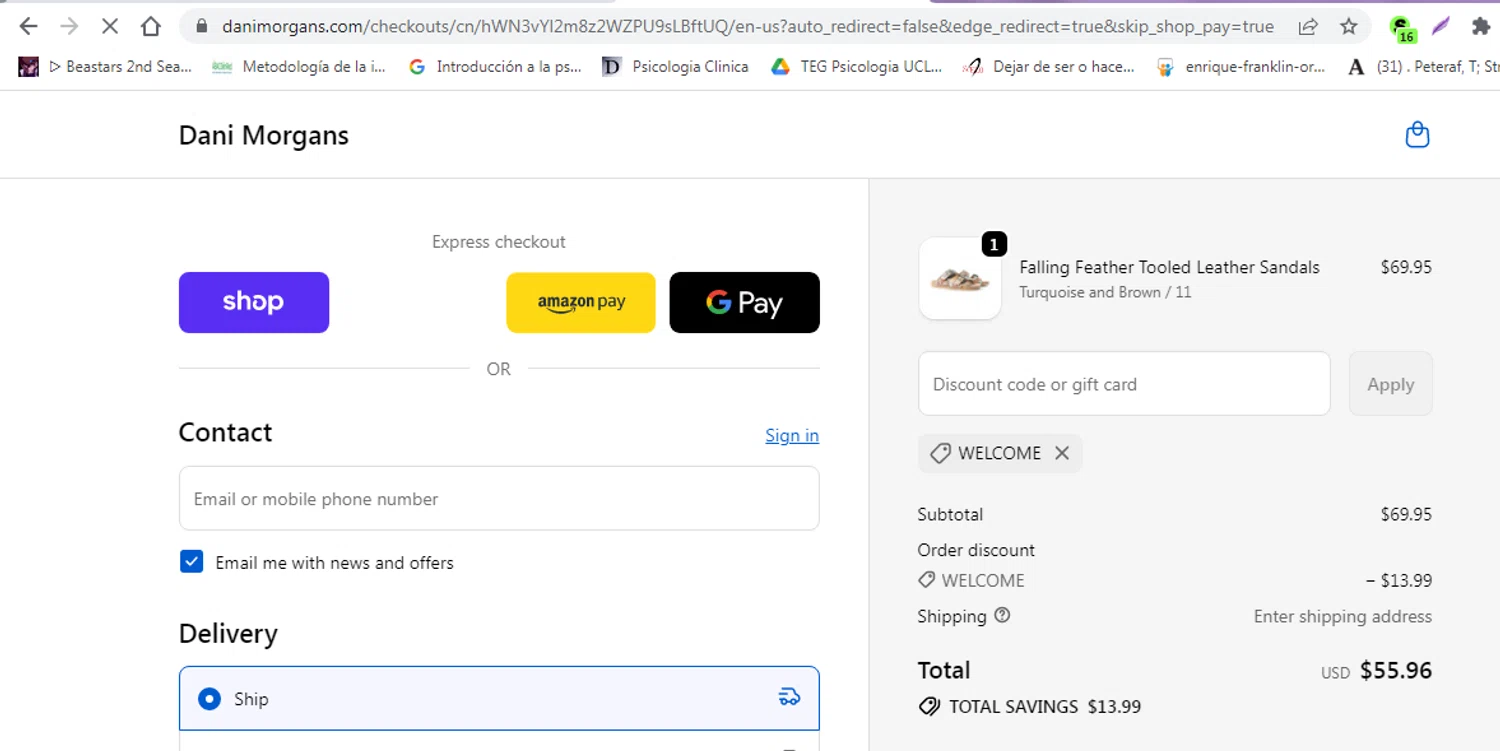This screenshot has height=751, width=1500.
Task: Open the Dejar de ser o hace... bookmark
Action: pos(1048,67)
